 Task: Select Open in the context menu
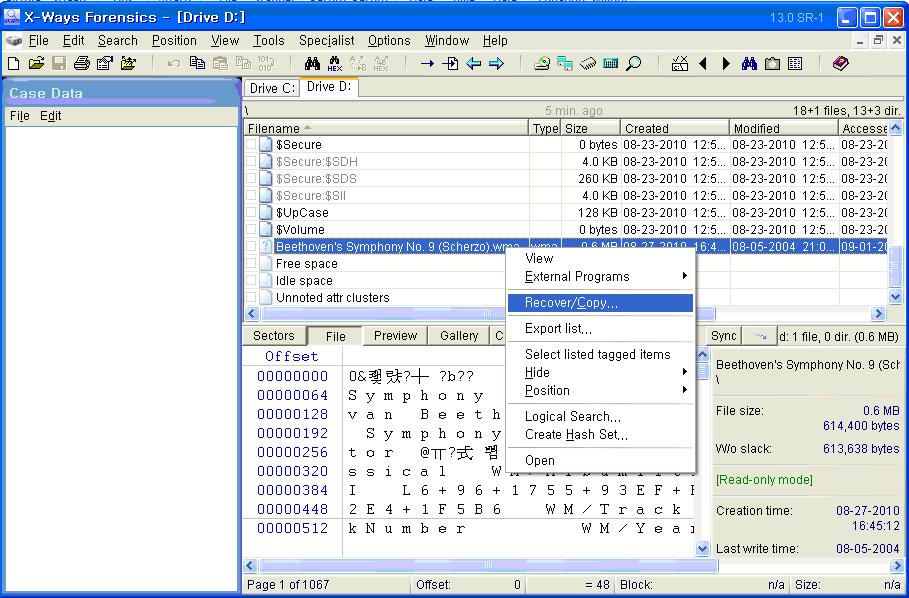coord(600,461)
